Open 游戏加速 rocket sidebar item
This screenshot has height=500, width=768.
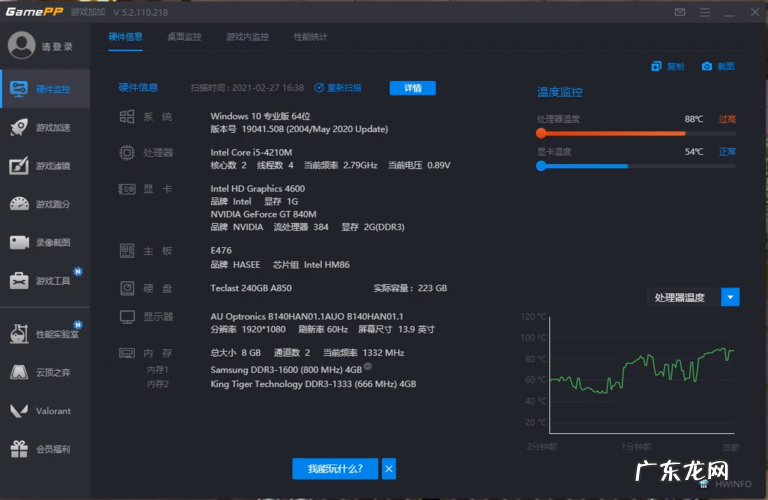(x=45, y=127)
